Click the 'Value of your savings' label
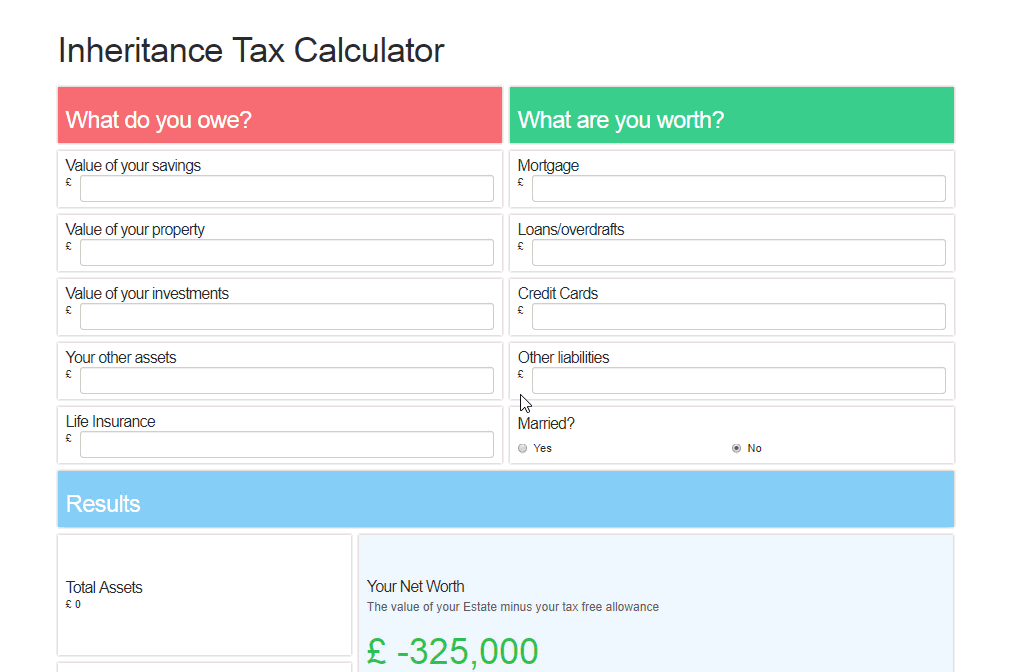 133,166
